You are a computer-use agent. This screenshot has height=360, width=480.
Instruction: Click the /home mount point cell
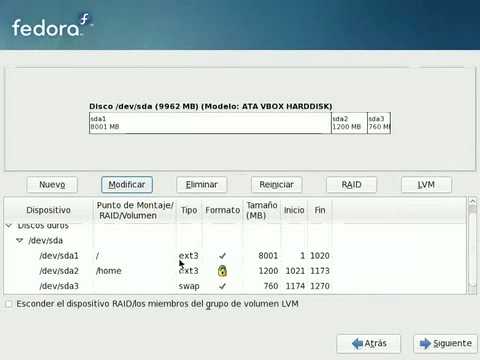click(109, 271)
